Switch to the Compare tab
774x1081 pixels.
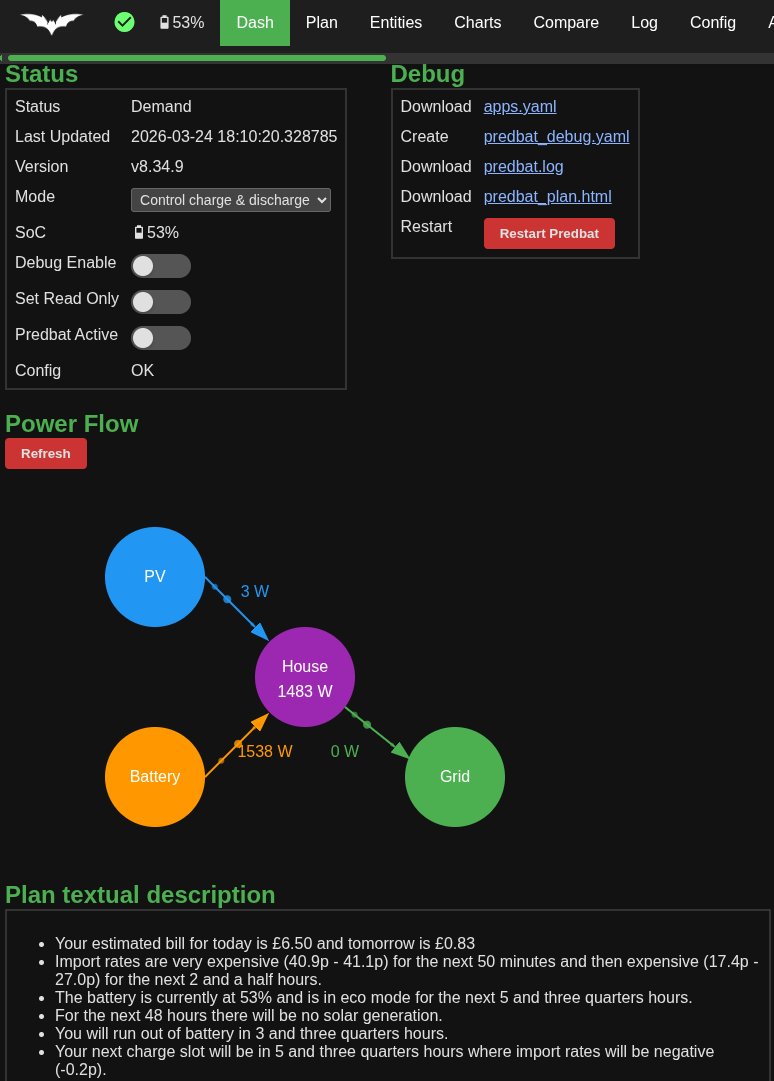click(x=566, y=23)
